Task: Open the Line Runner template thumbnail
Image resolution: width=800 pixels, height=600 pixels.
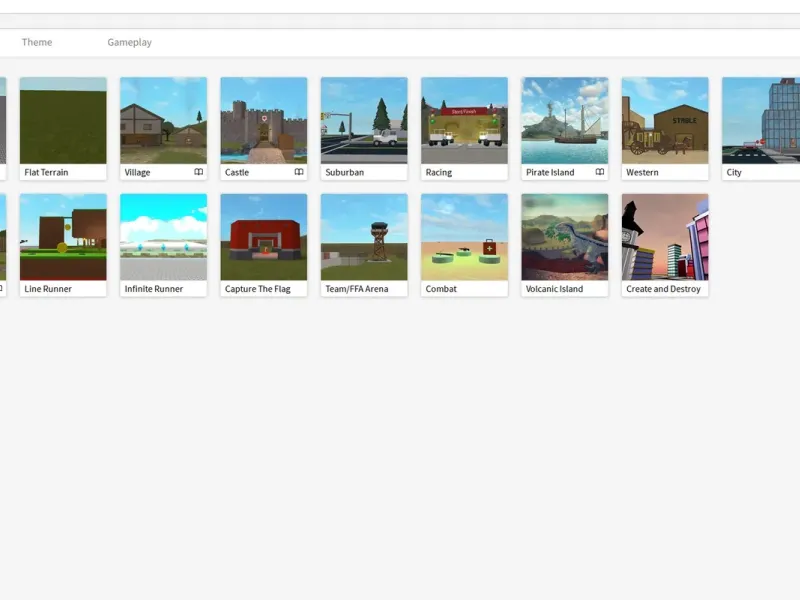Action: pos(63,237)
